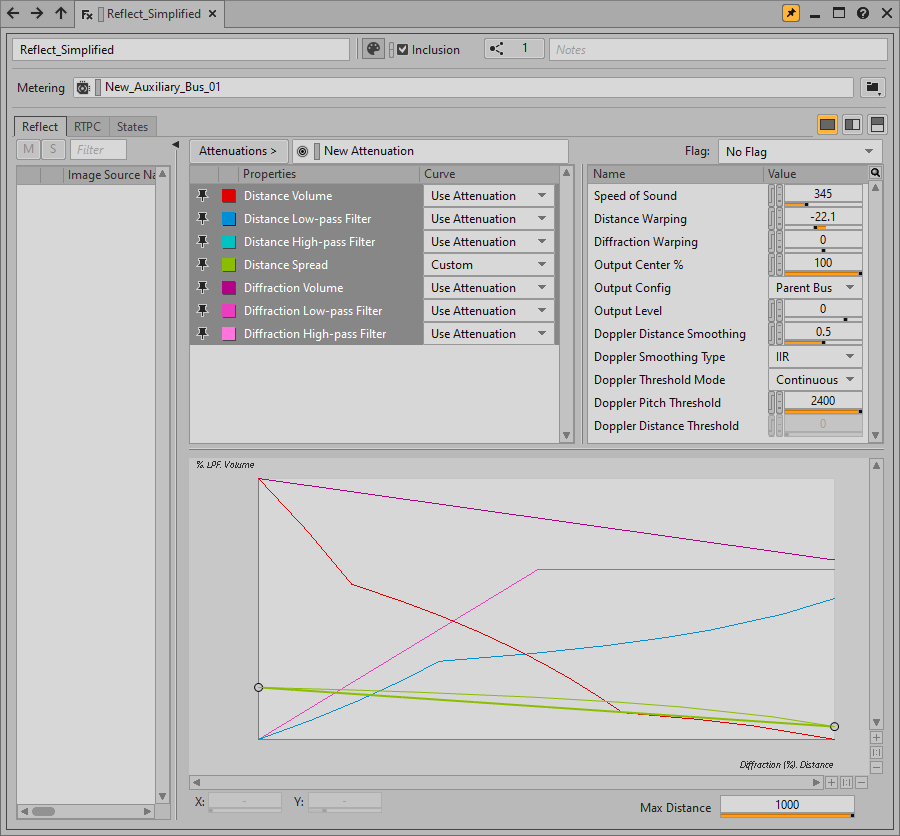The image size is (900, 836).
Task: Open Distance Spread curve dropdown
Action: coord(488,265)
